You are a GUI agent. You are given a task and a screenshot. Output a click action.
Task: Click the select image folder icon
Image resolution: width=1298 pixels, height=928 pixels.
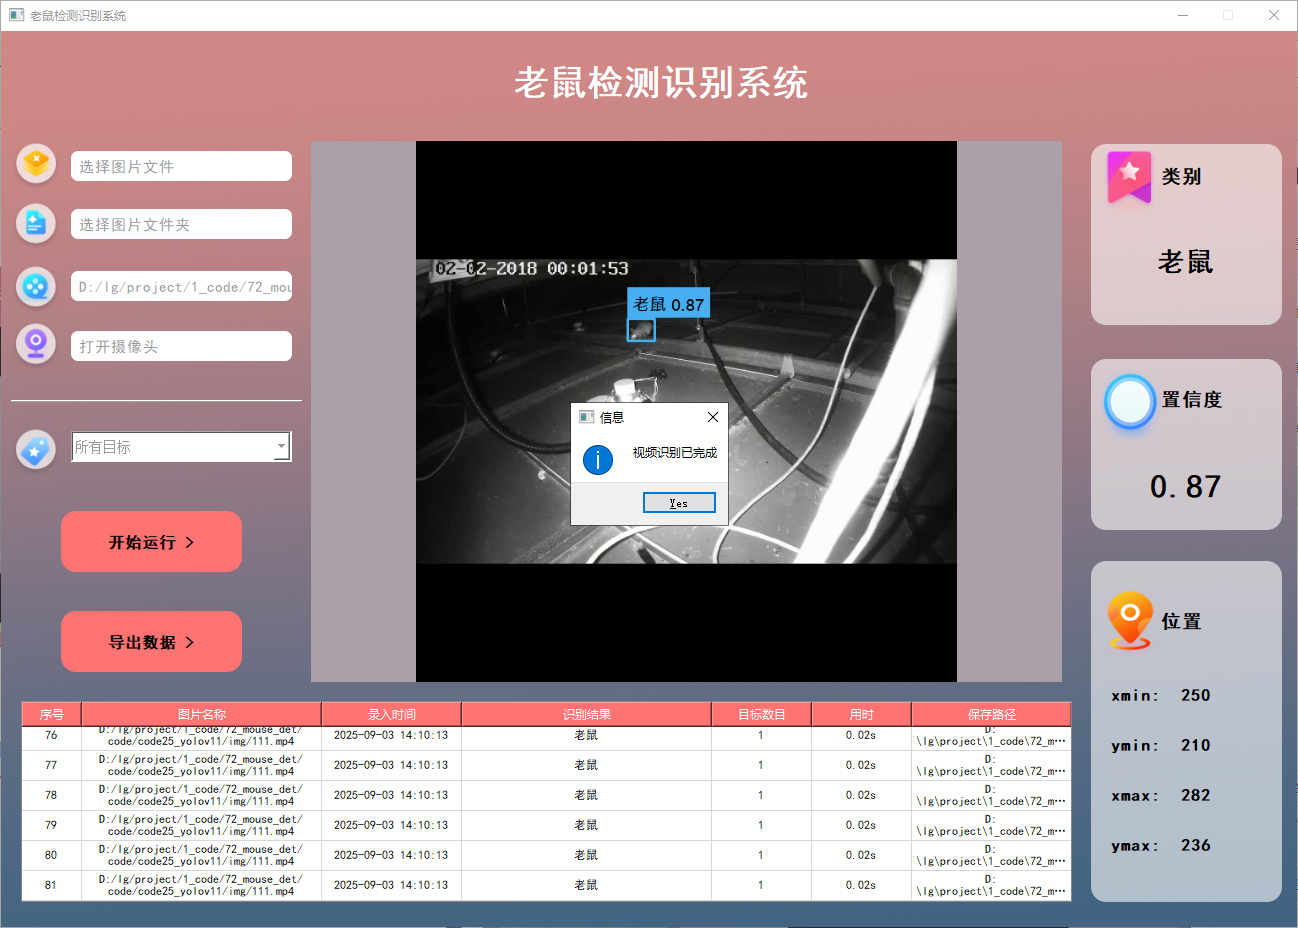tap(36, 223)
